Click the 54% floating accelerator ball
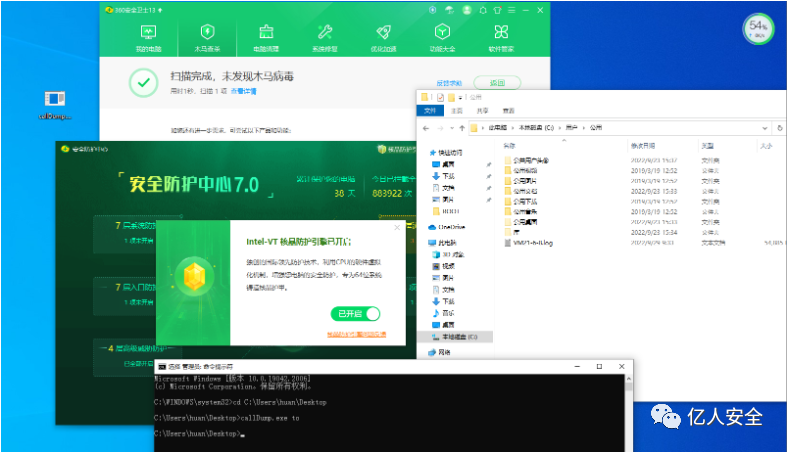 [758, 29]
